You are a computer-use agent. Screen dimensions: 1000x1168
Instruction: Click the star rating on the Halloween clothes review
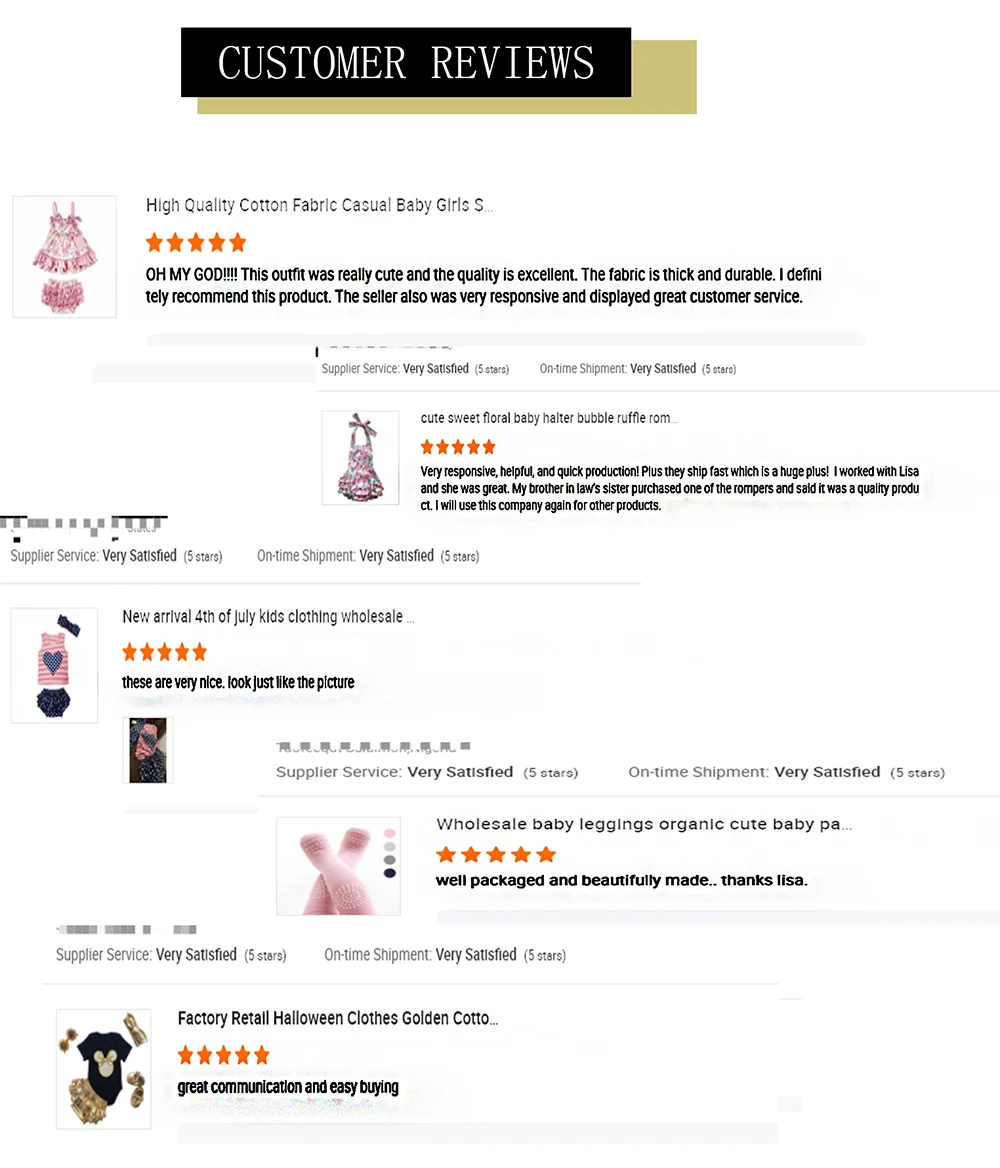click(x=224, y=1055)
